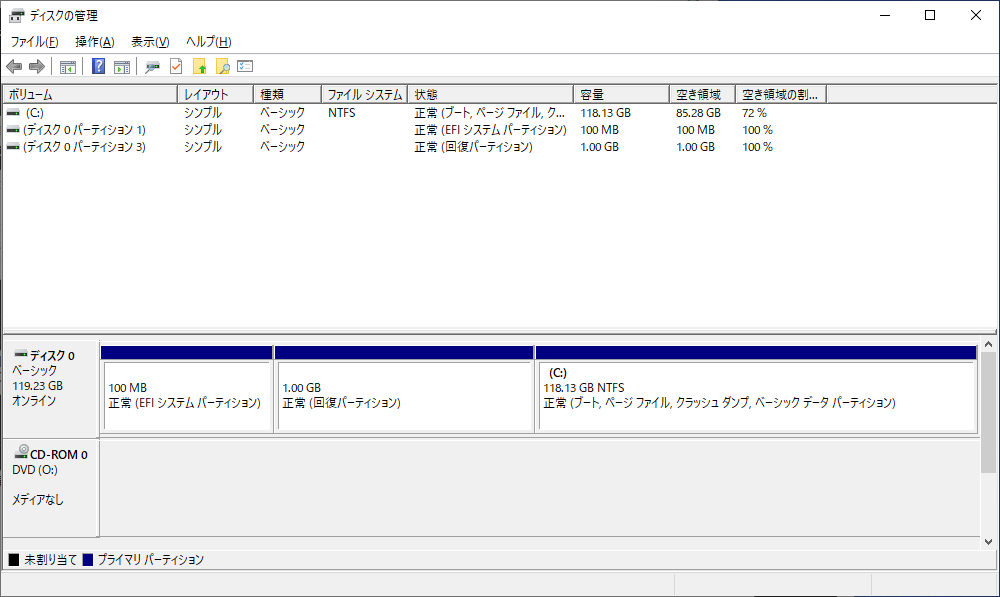Select the CD-ROM 0 DVD (O:) header panel

[x=50, y=487]
